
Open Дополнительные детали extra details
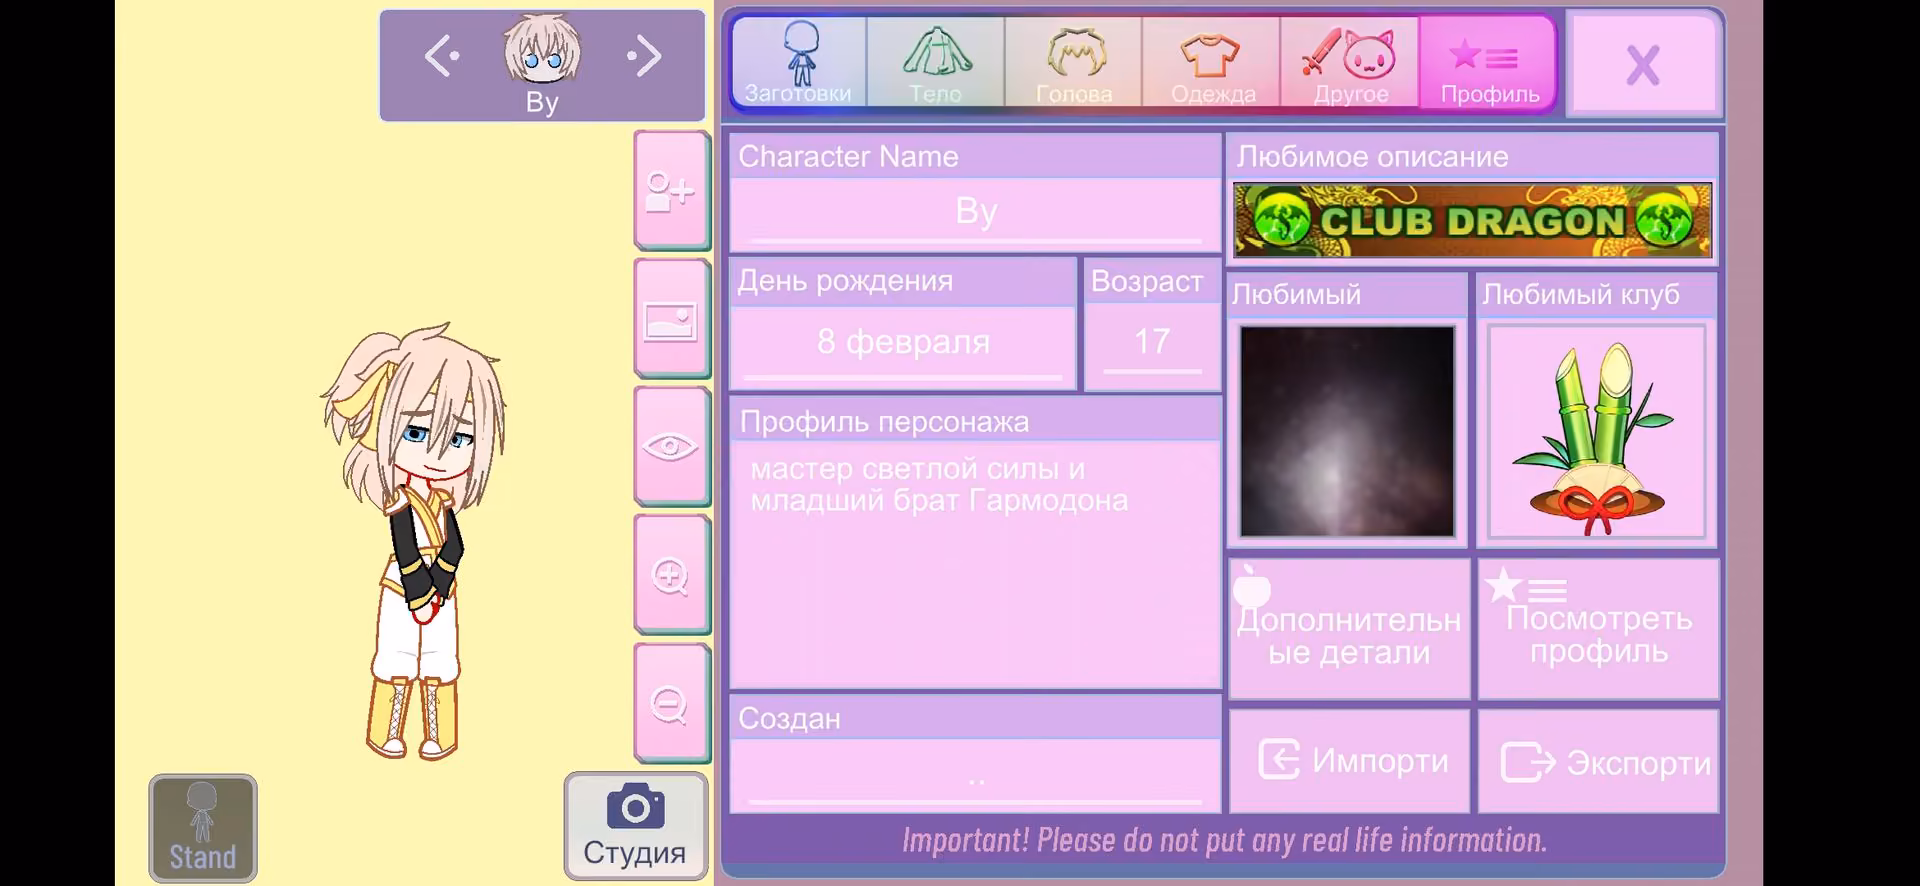(x=1349, y=629)
